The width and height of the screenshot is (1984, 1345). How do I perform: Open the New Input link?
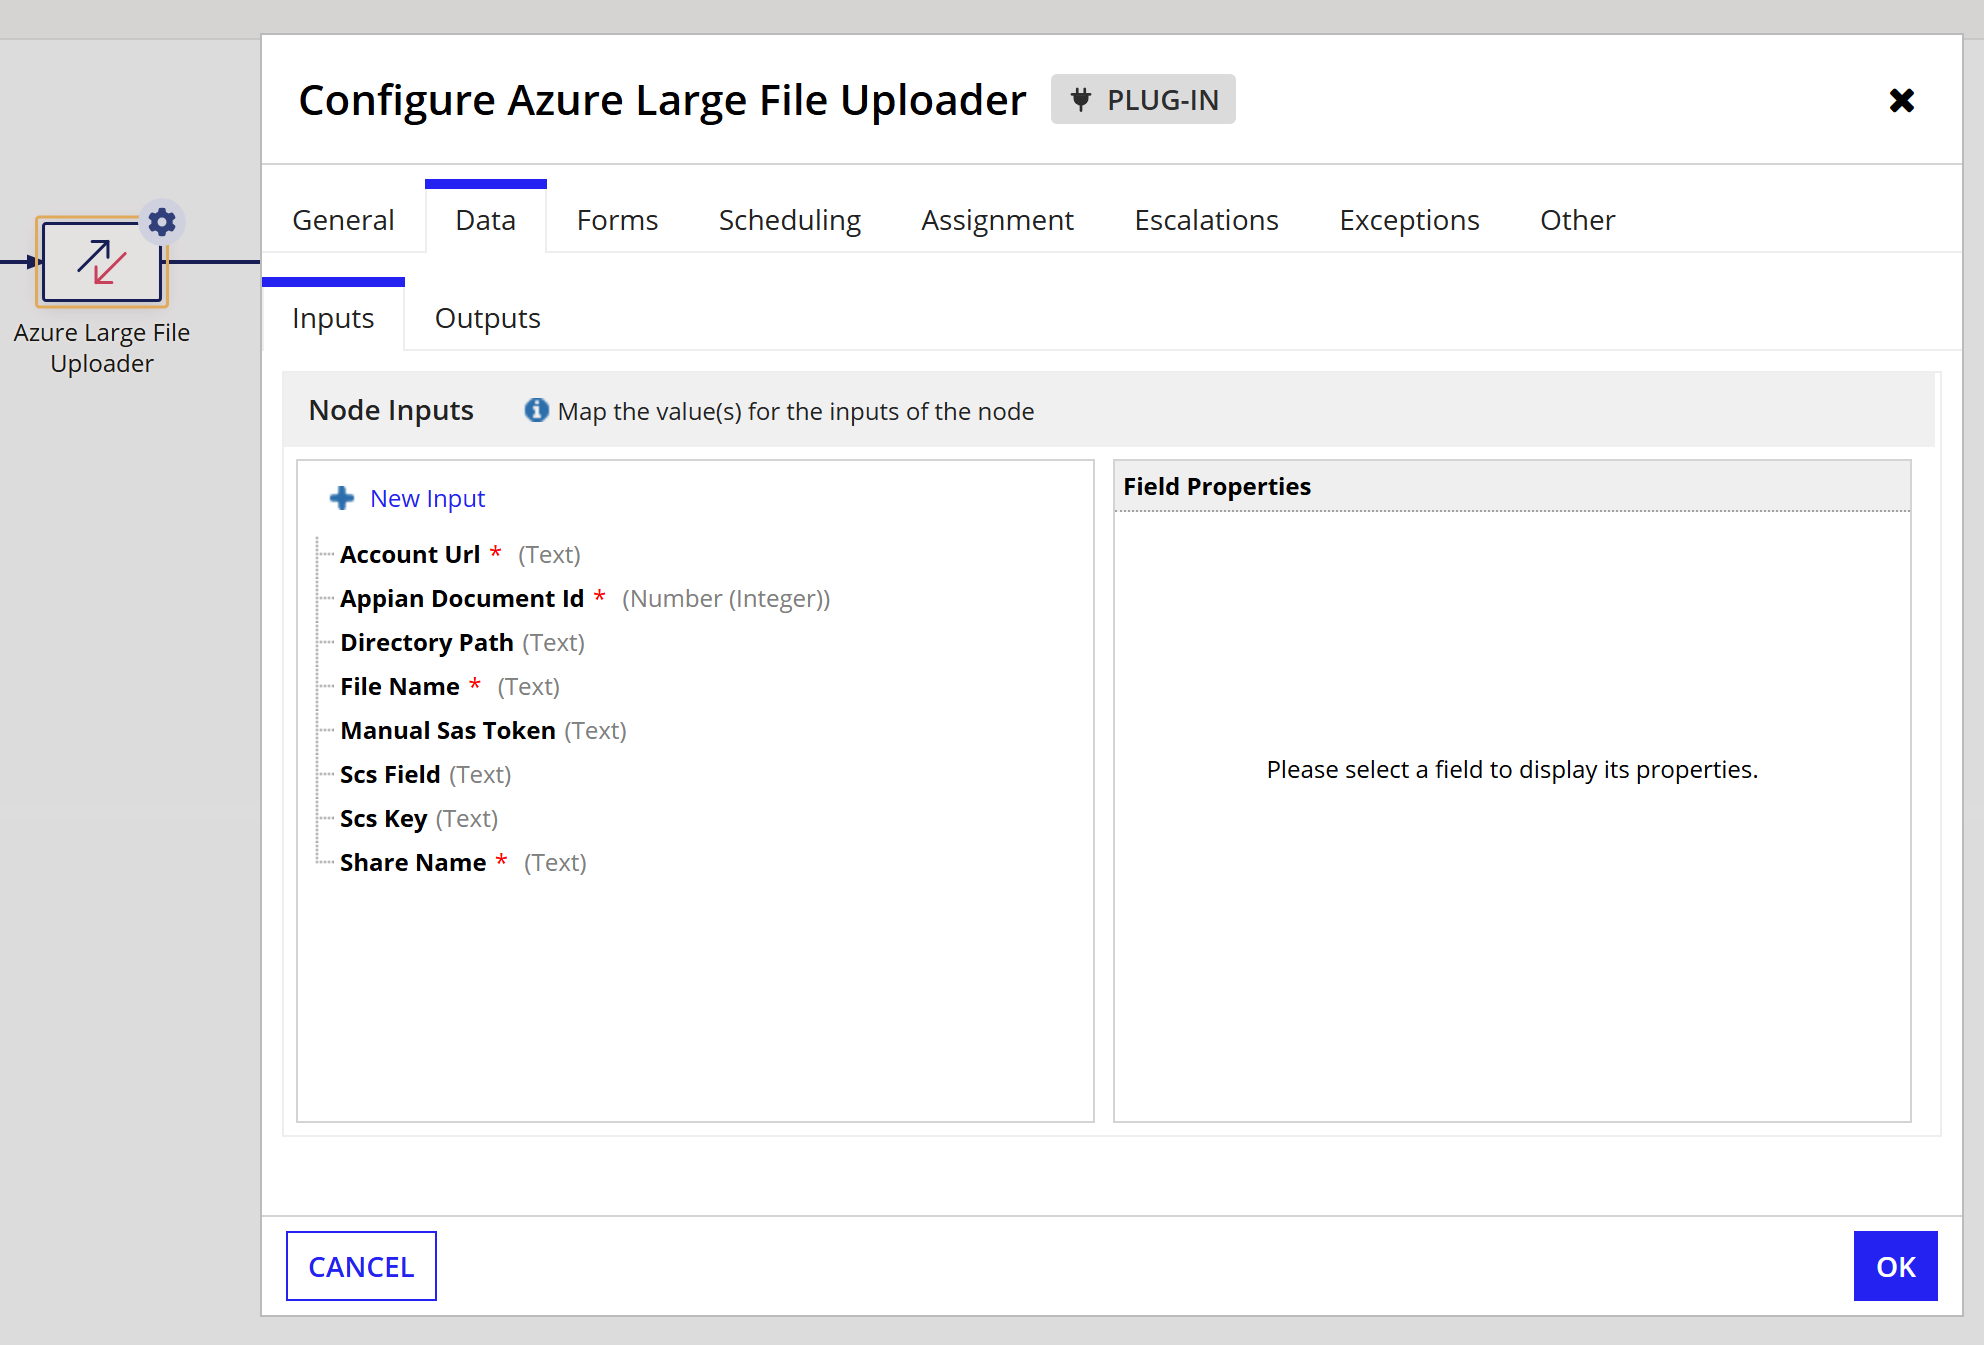(x=427, y=498)
